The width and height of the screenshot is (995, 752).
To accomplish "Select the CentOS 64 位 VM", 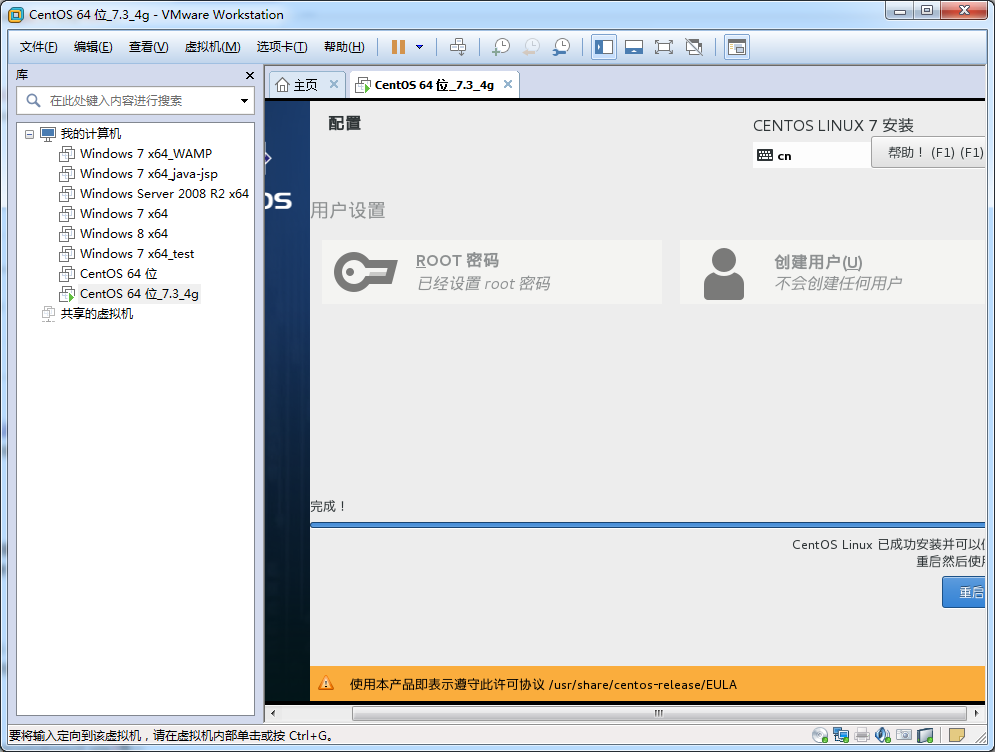I will point(118,274).
